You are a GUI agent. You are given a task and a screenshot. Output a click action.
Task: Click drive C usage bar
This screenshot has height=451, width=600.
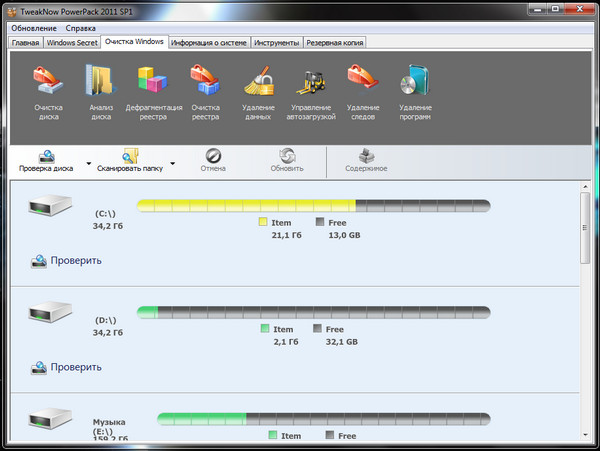pos(314,206)
